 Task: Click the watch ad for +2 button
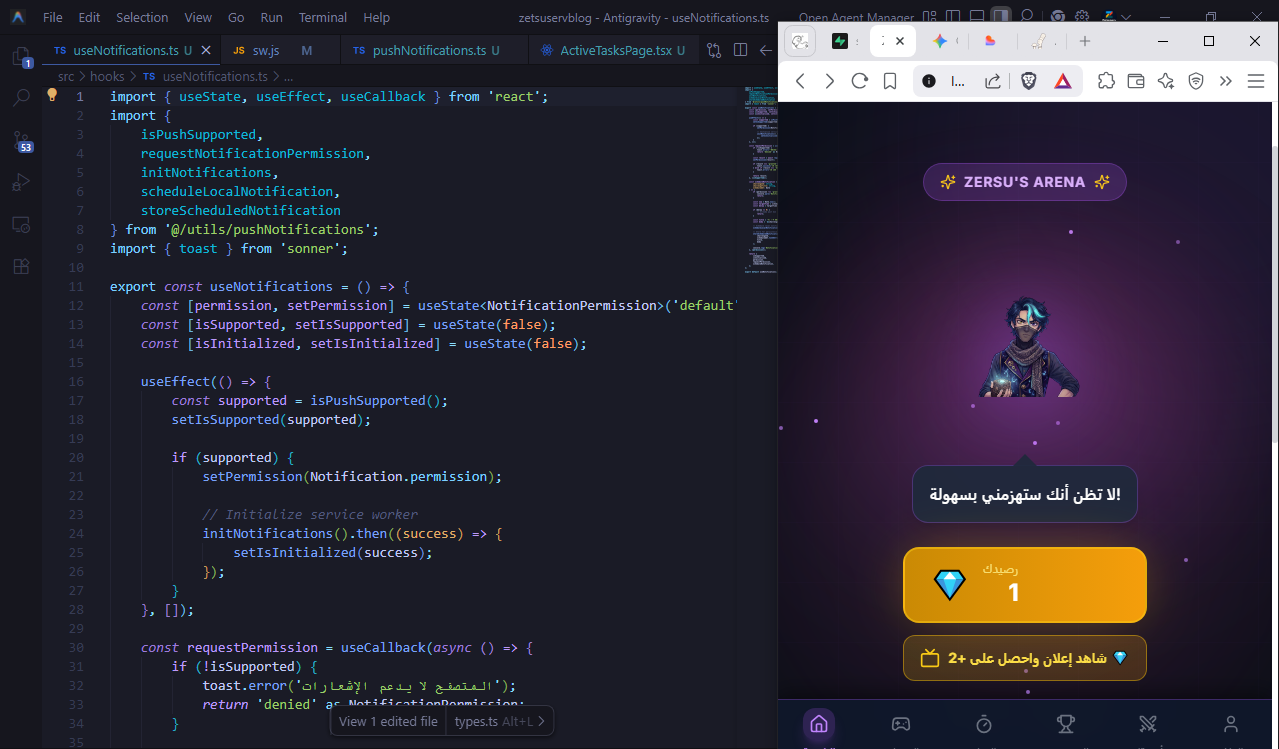(x=1024, y=658)
